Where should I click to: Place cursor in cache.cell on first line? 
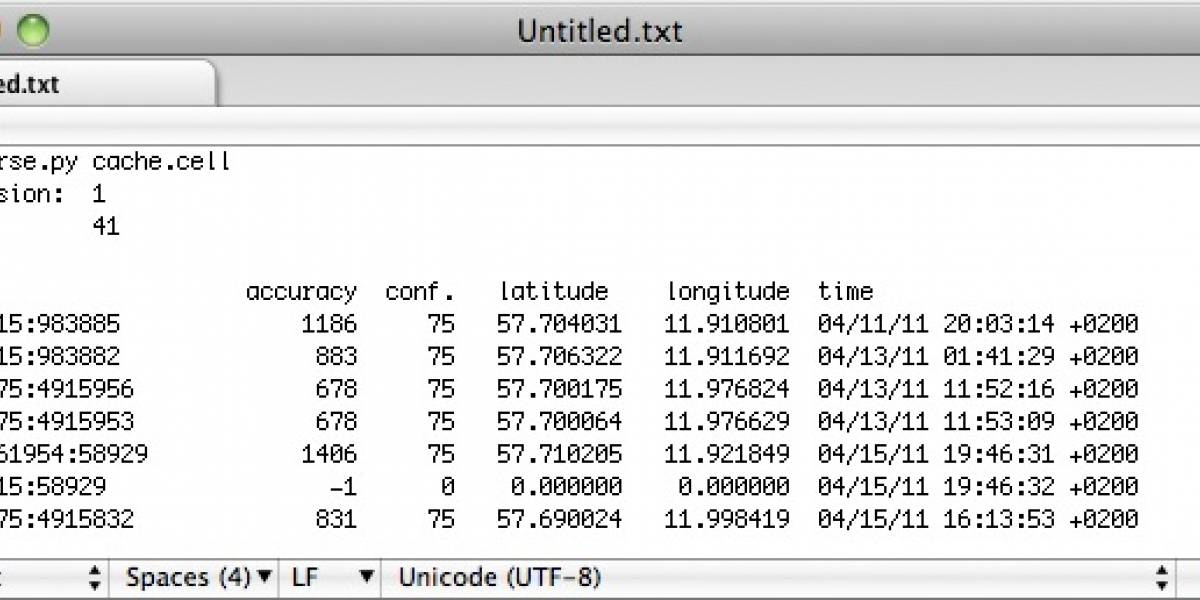(161, 161)
